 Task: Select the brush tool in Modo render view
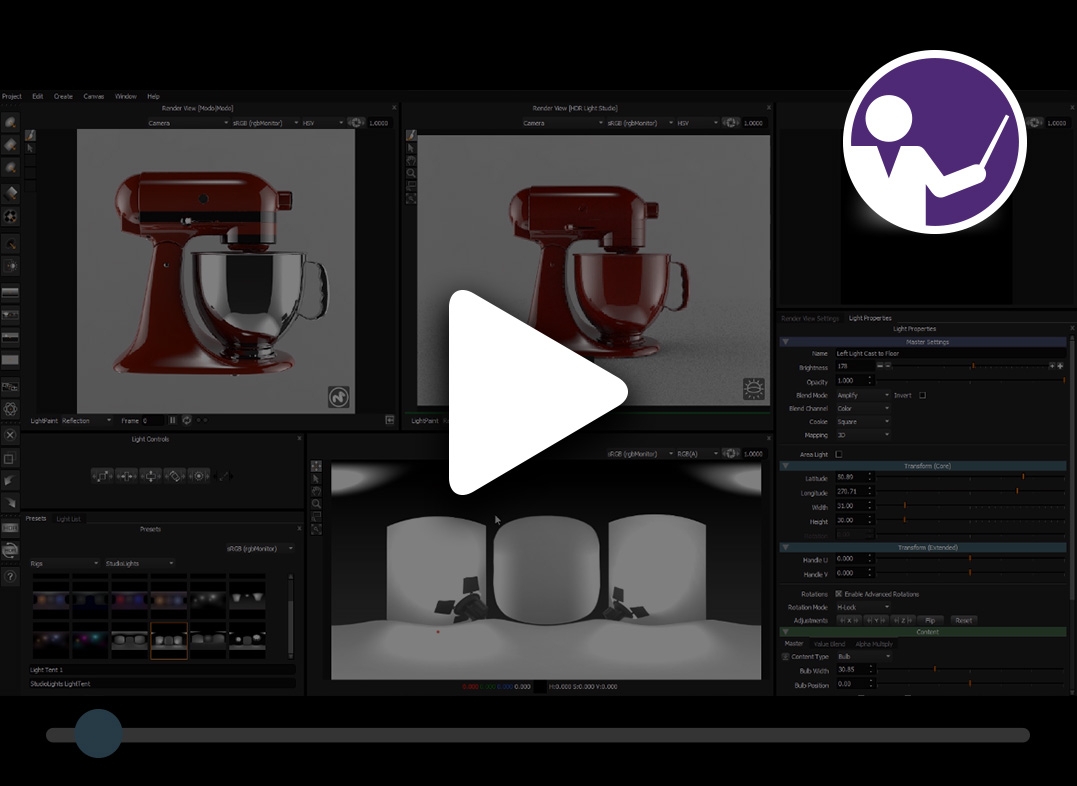pyautogui.click(x=30, y=135)
